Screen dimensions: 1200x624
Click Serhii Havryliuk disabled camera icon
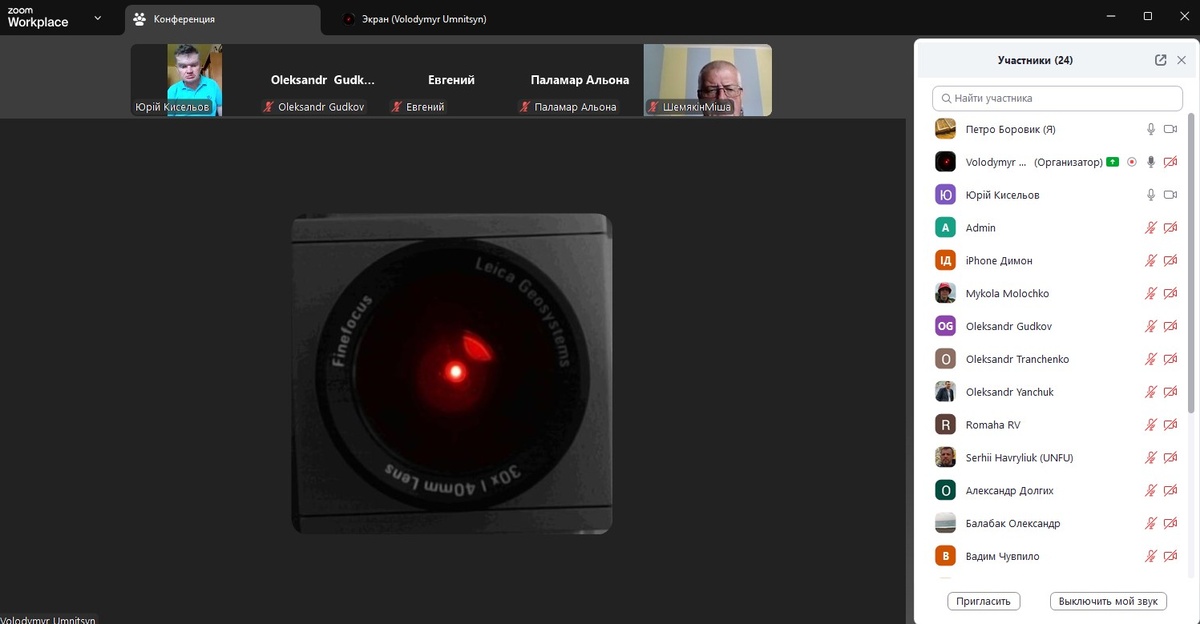coord(1170,458)
